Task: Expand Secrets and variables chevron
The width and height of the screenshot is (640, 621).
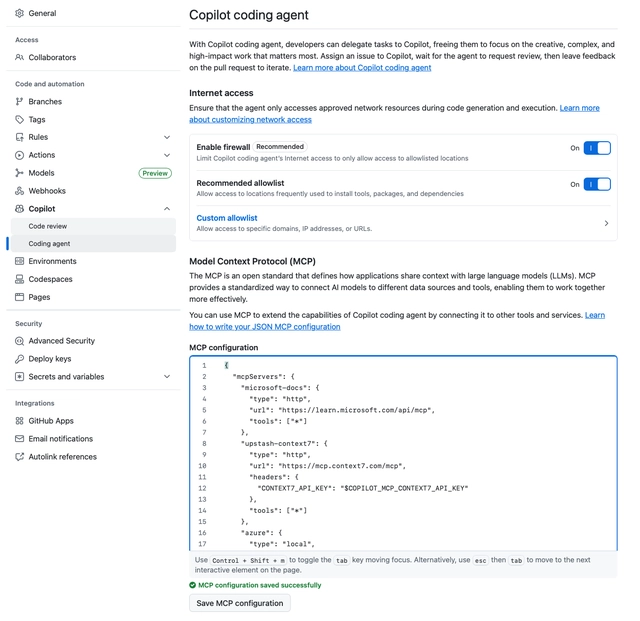Action: coord(167,377)
